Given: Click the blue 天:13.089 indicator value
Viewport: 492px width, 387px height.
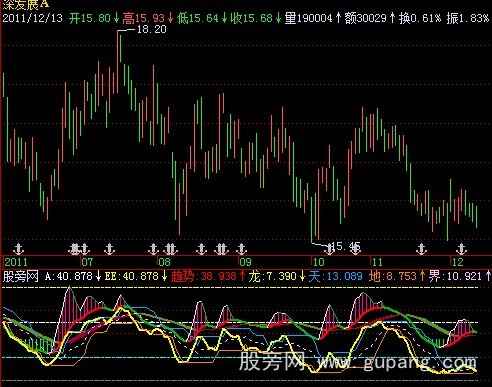Looking at the screenshot, I should [335, 276].
